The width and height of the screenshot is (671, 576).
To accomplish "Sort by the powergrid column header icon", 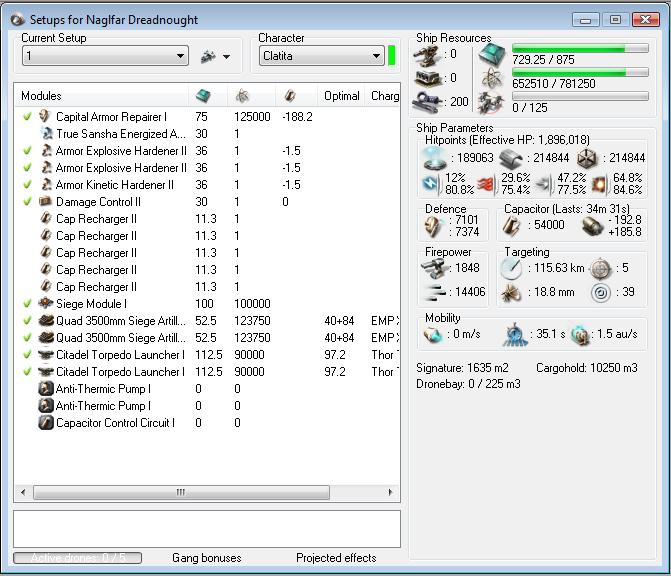I will coord(243,96).
